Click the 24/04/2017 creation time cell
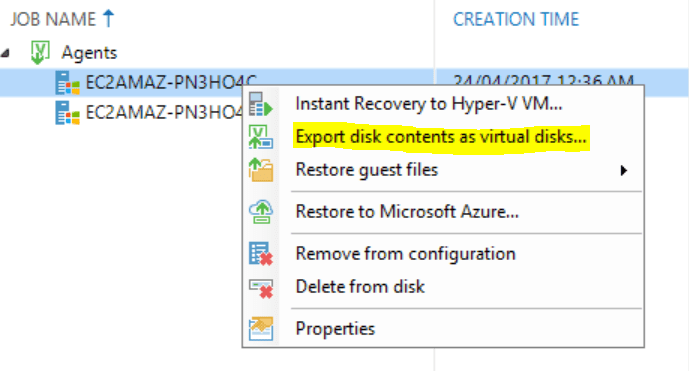Viewport: 689px width, 371px height. (543, 80)
